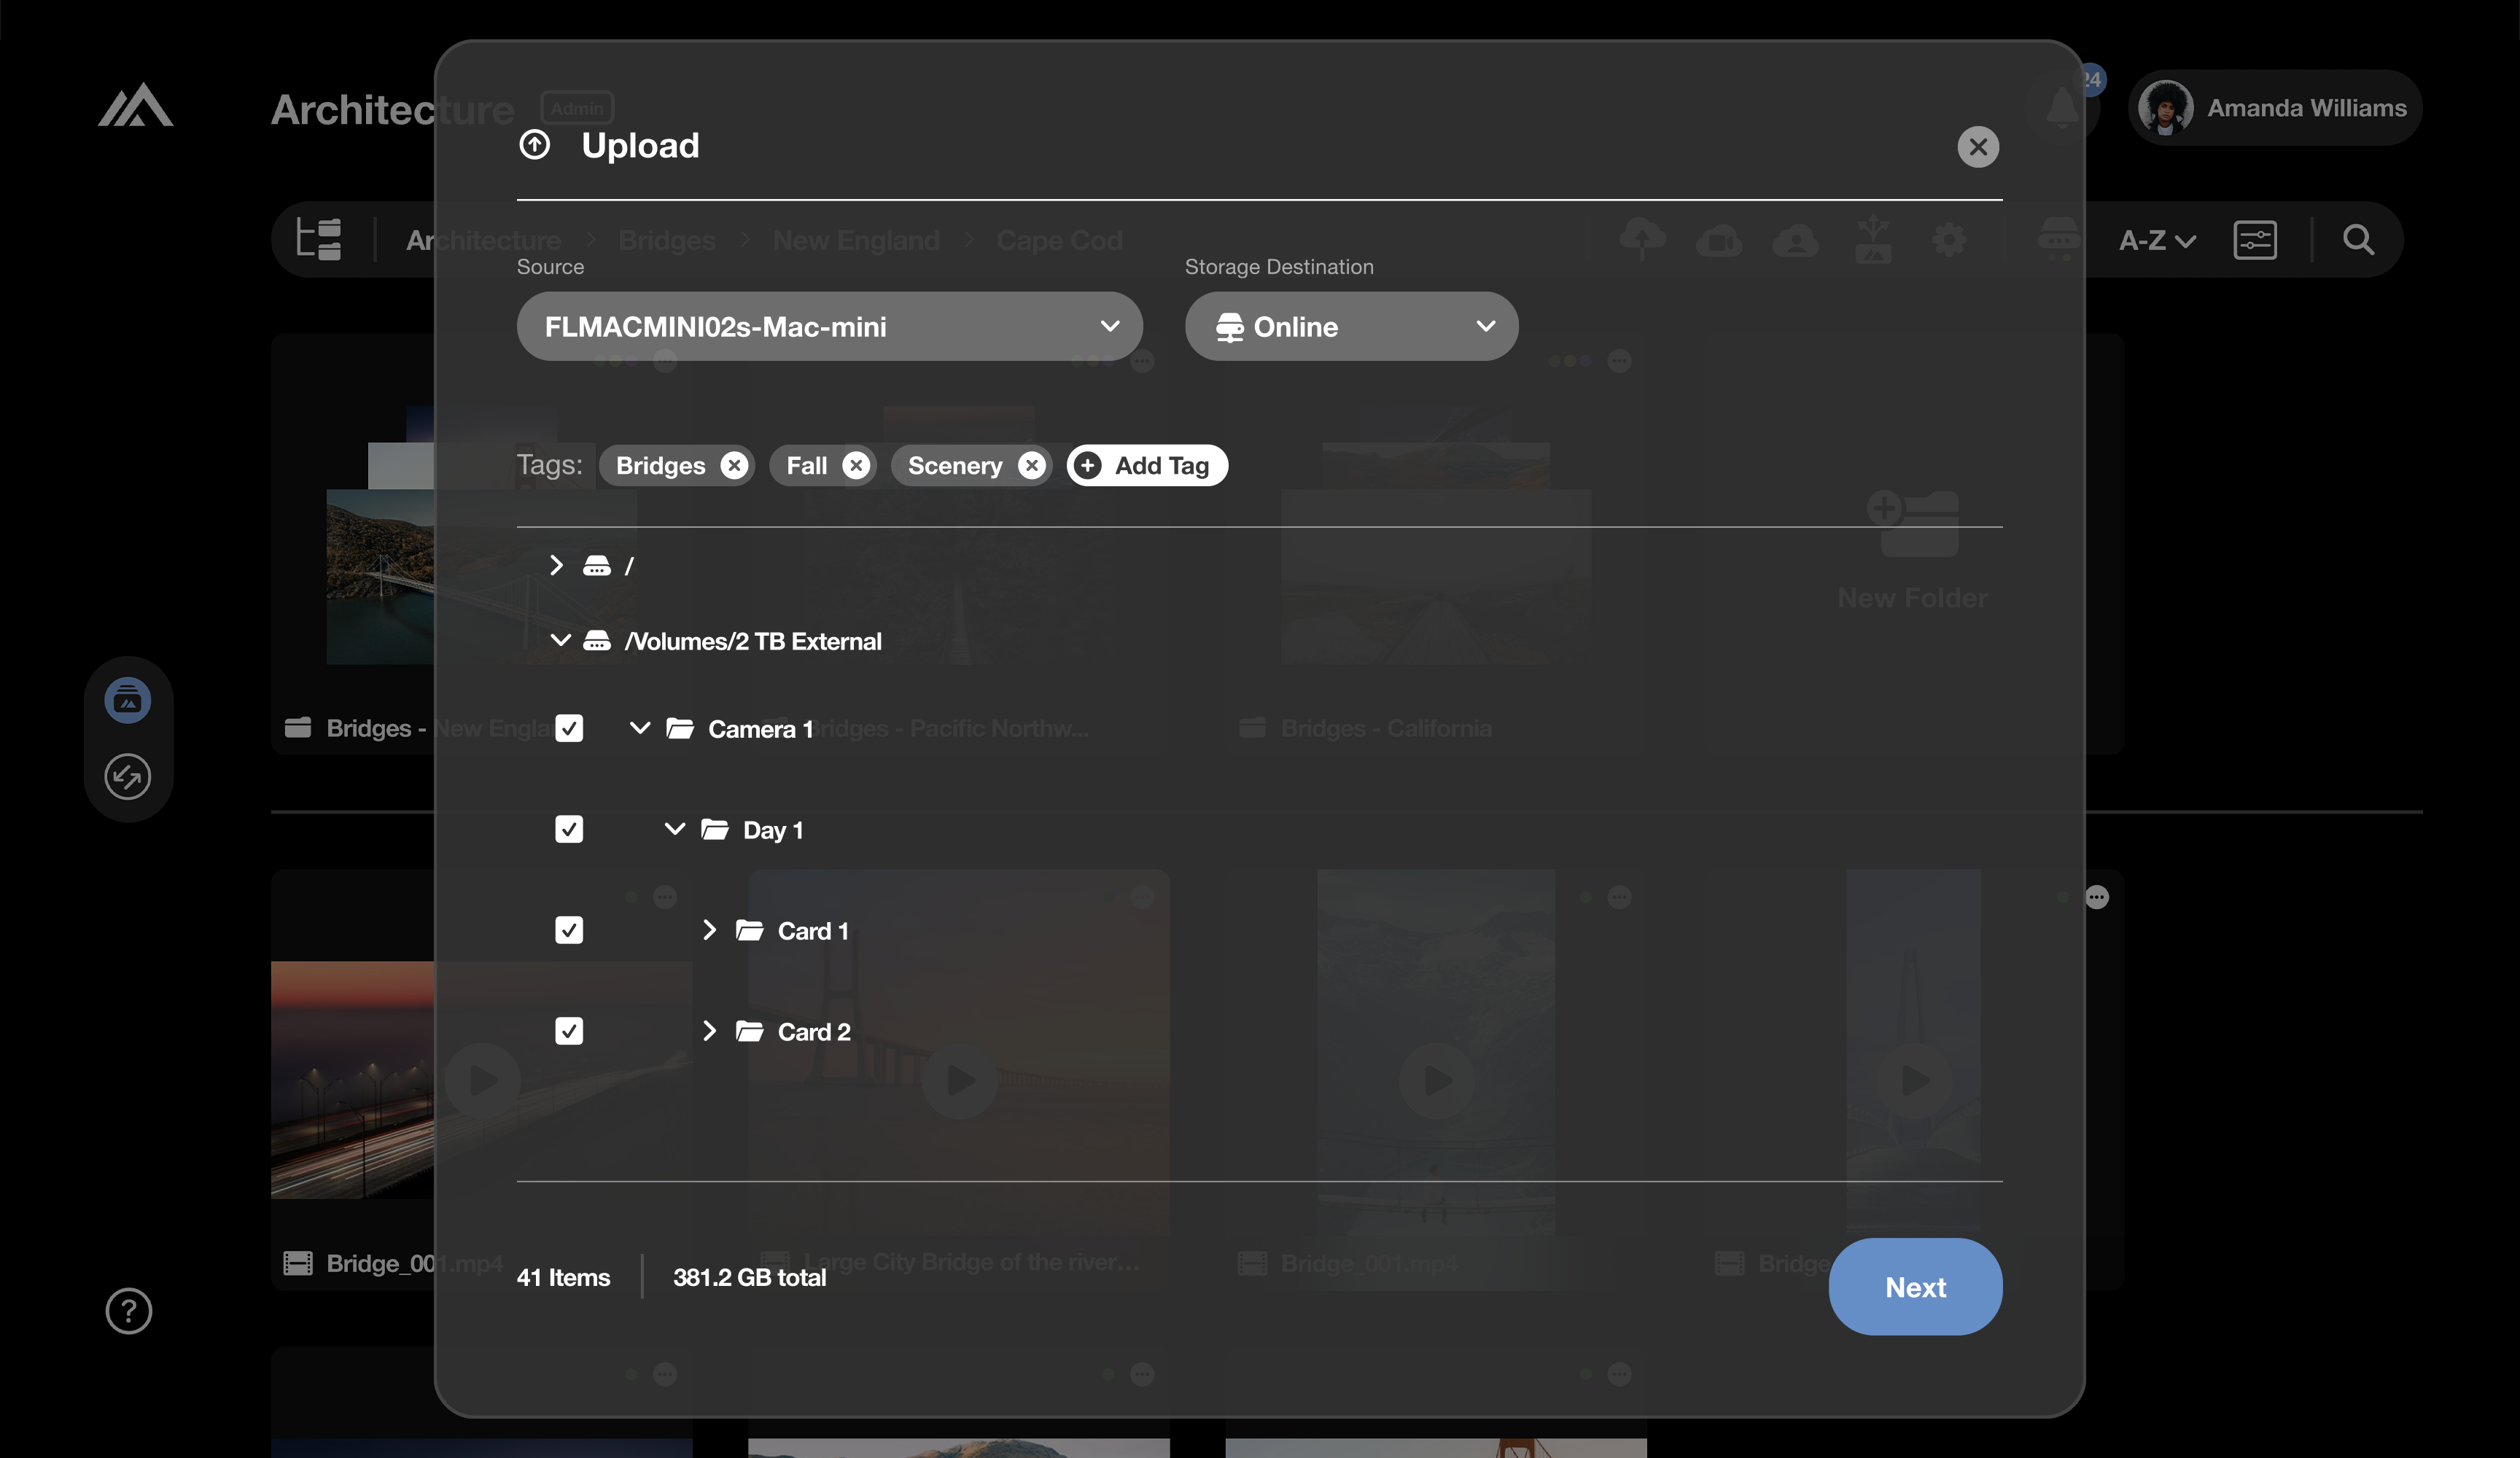Click the search magnifier icon
Screen dimensions: 2520x1458
[2358, 240]
